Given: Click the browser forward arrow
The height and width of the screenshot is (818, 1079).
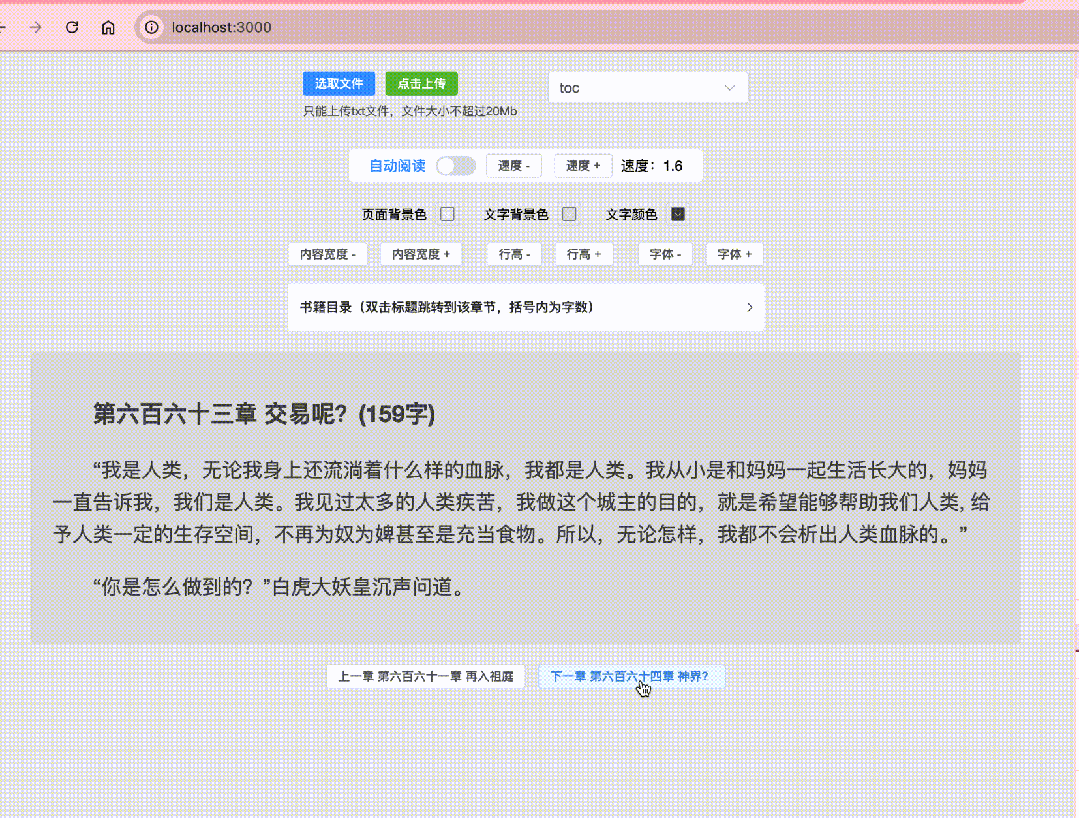Looking at the screenshot, I should pyautogui.click(x=35, y=28).
